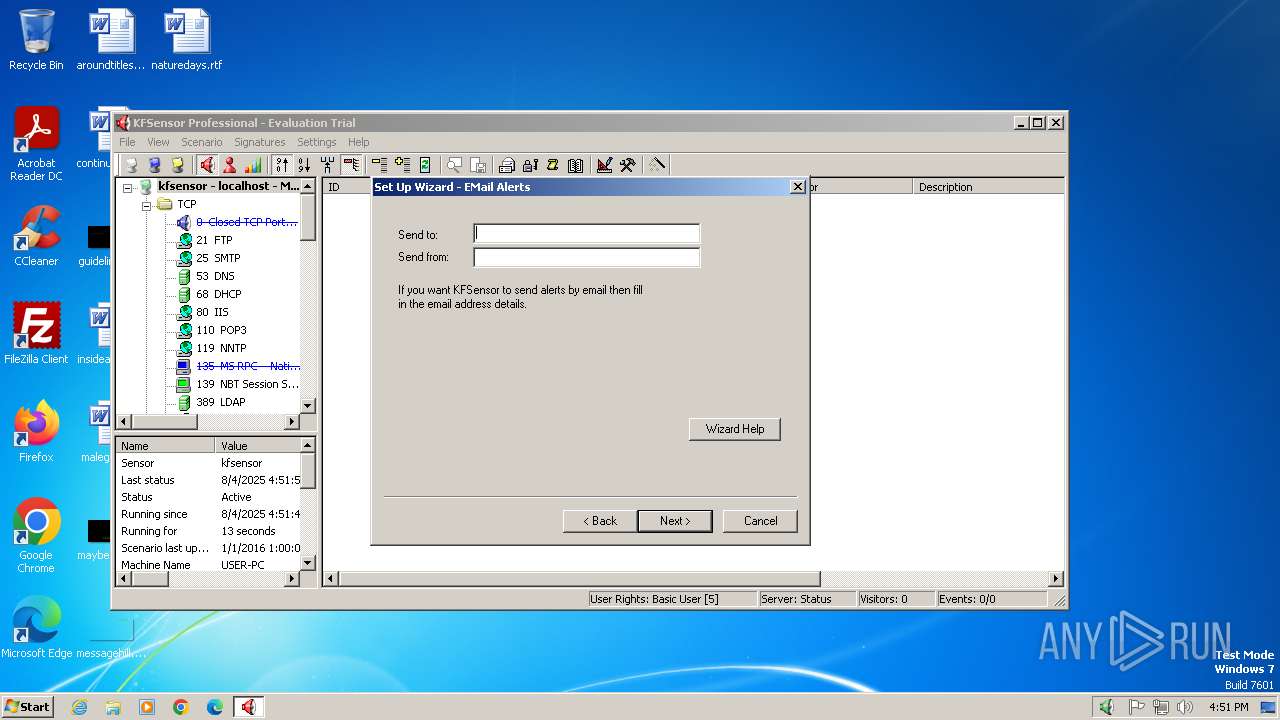Click the descending sort arrow icon
The height and width of the screenshot is (720, 1280).
point(304,165)
